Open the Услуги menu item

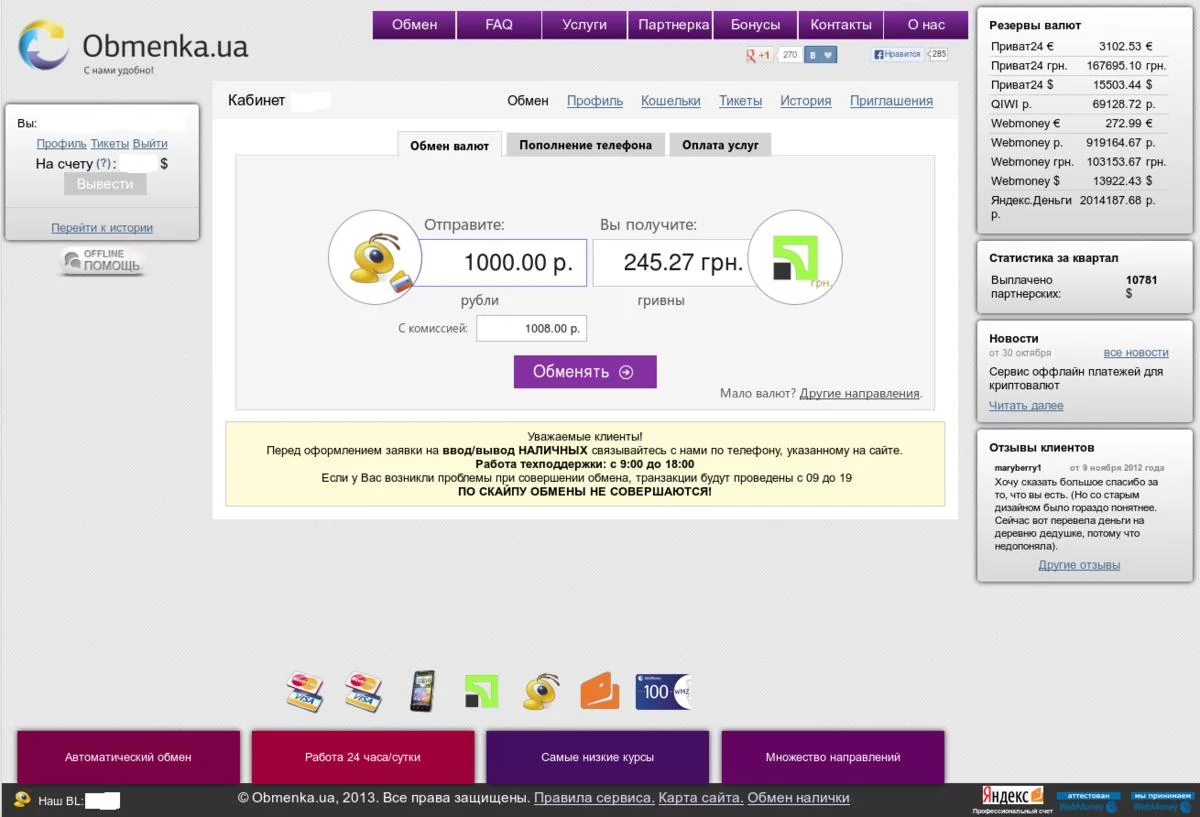[585, 25]
